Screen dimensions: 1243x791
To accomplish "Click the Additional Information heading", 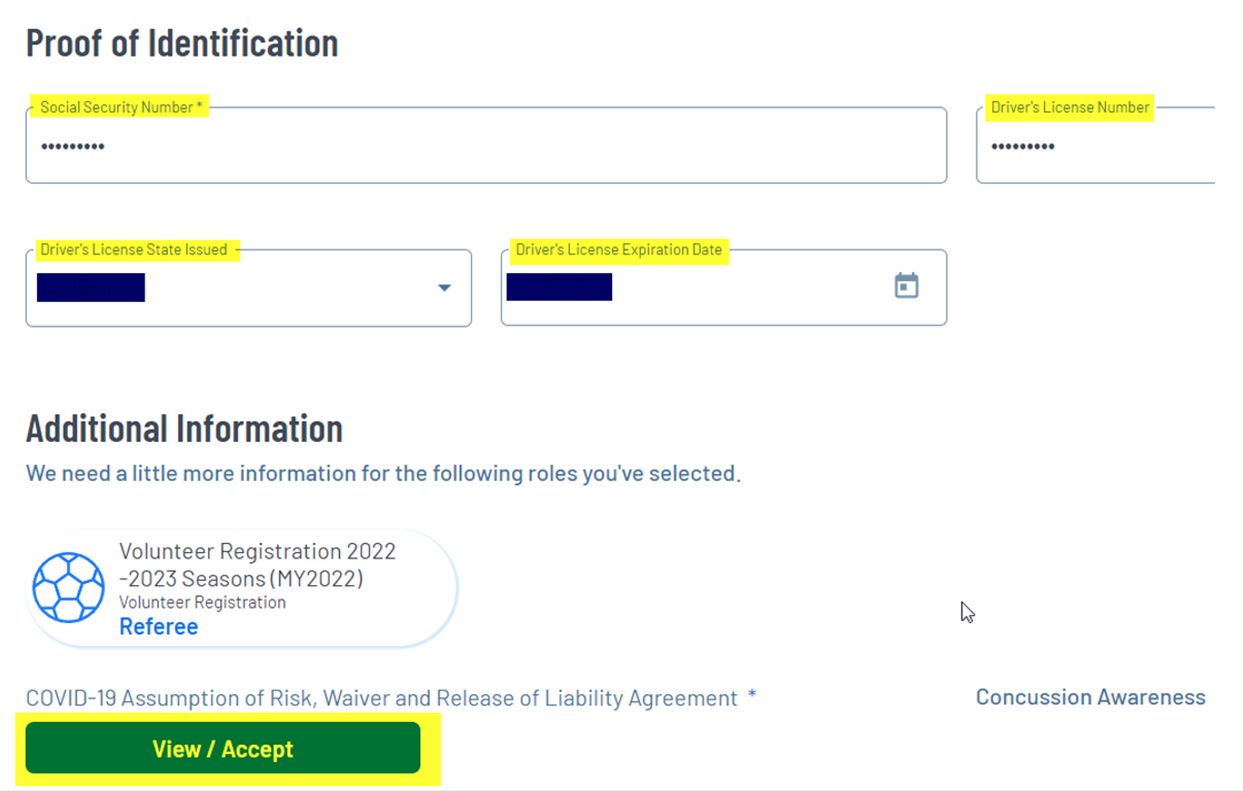I will [184, 428].
